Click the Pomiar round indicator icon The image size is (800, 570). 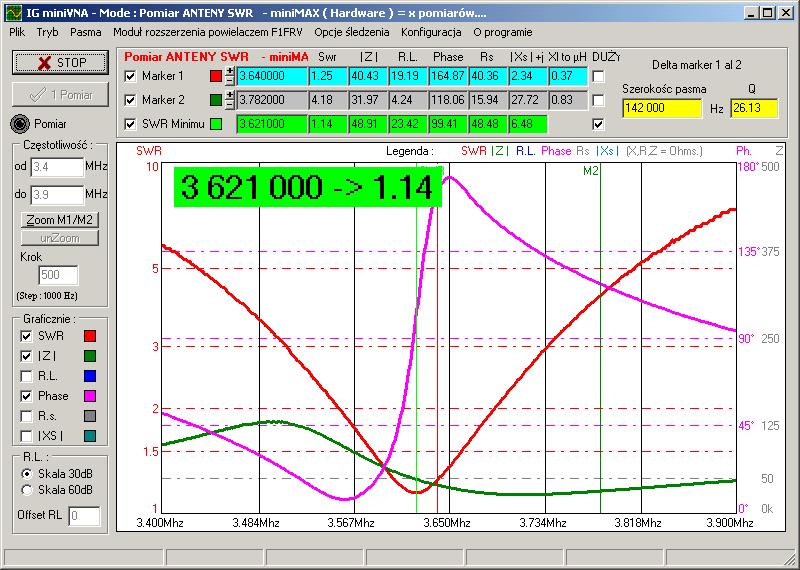point(21,124)
